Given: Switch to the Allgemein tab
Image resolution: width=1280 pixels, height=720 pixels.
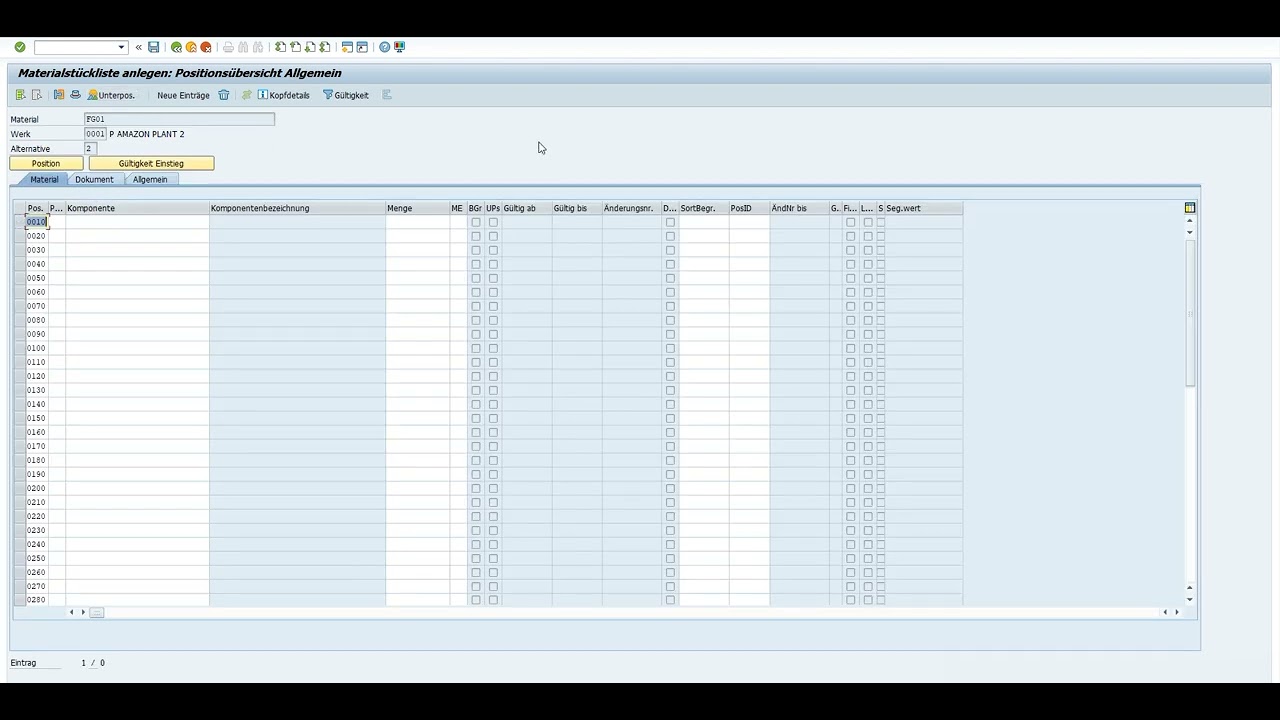Looking at the screenshot, I should click(x=150, y=179).
